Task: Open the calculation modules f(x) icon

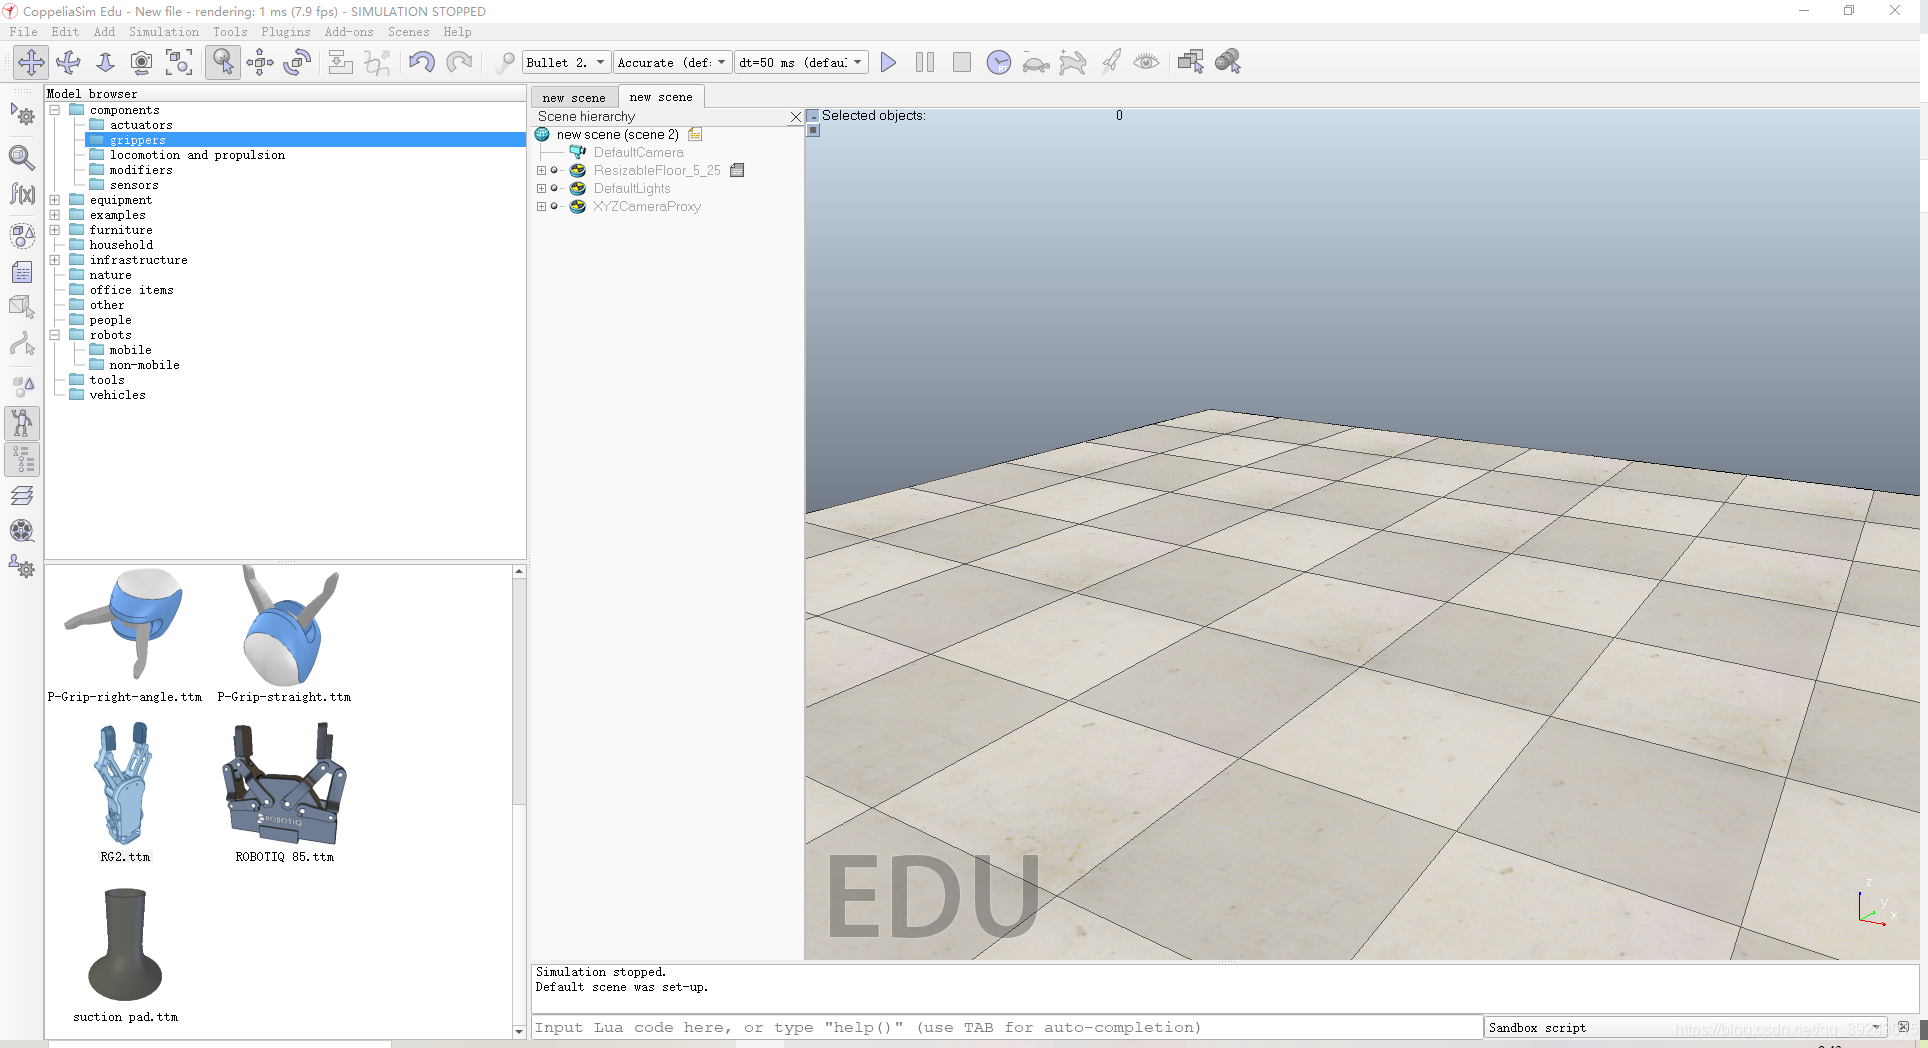Action: point(22,193)
